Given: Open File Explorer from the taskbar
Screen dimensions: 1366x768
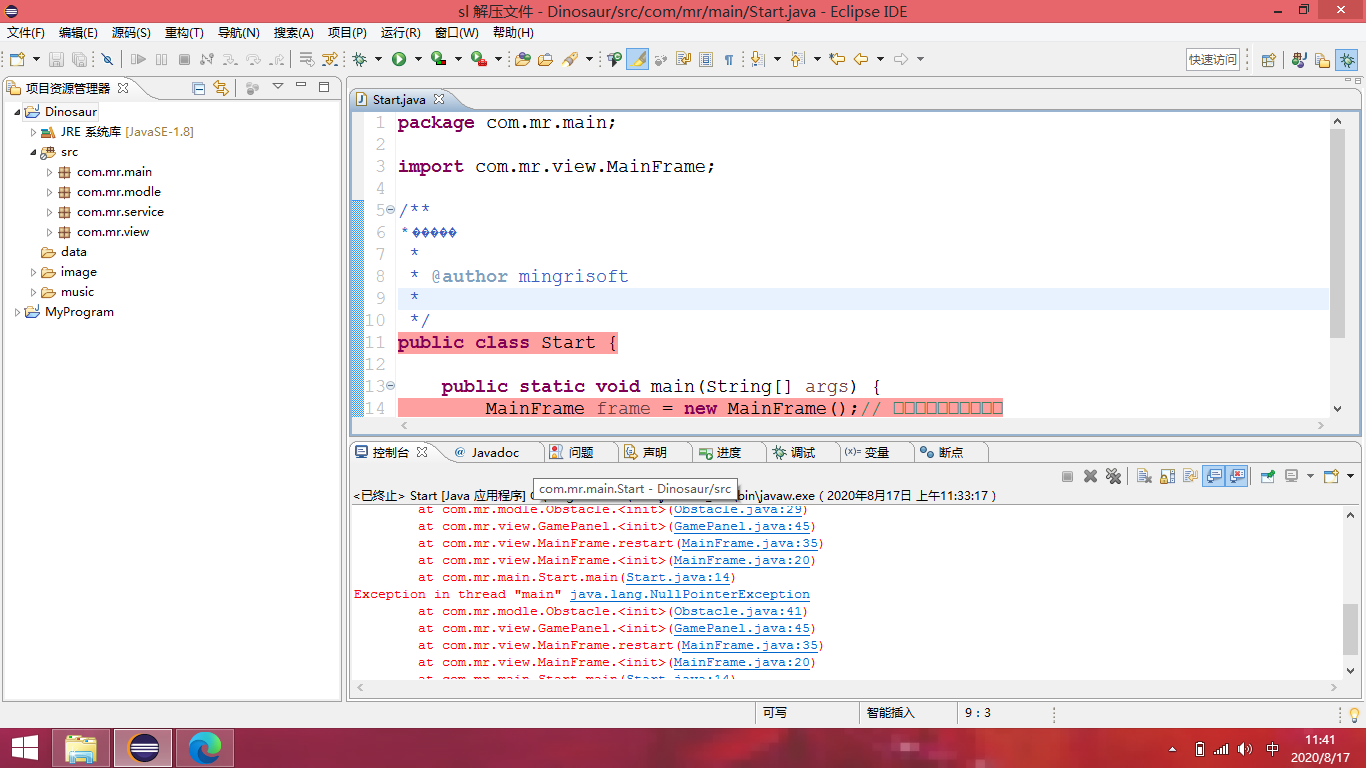Looking at the screenshot, I should pos(81,747).
